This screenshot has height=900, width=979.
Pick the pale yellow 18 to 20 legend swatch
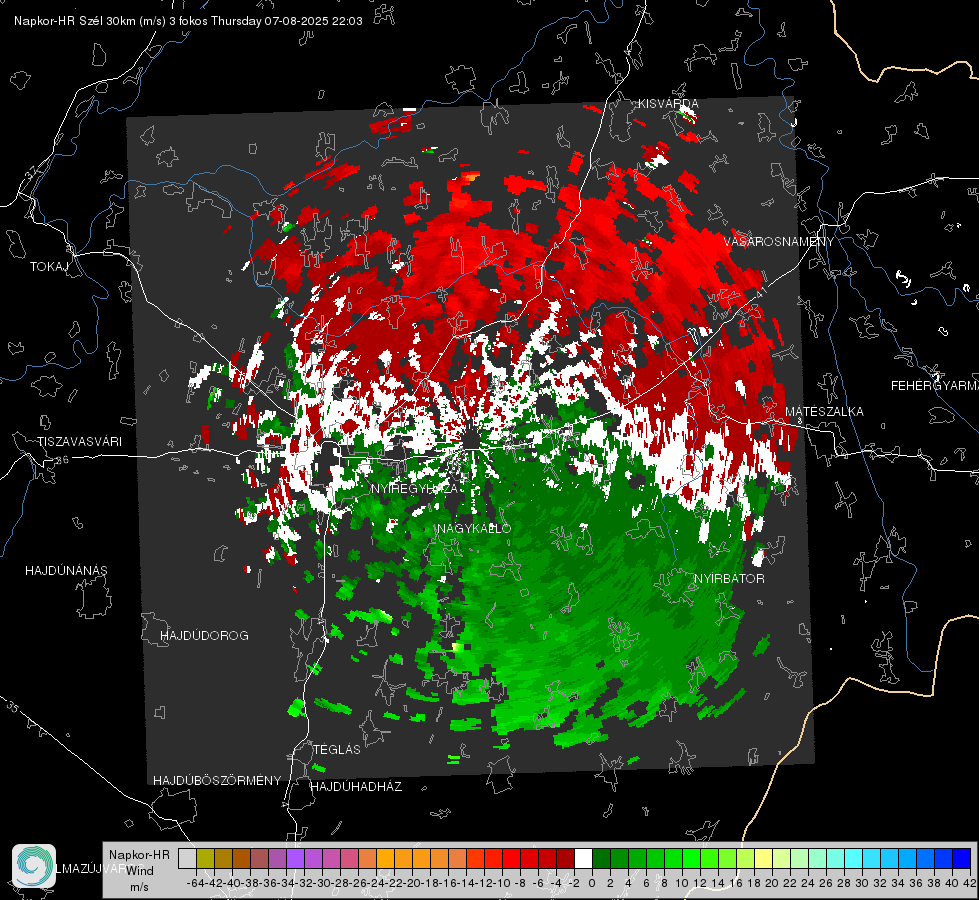tap(763, 858)
